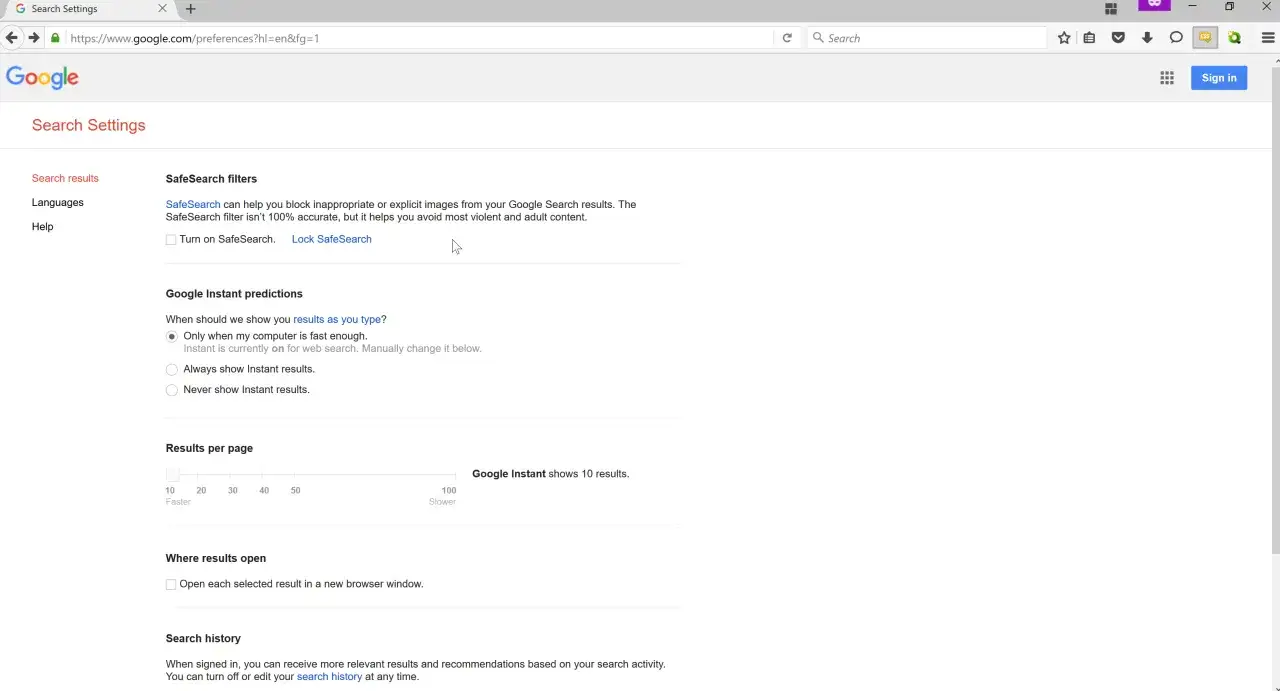Click the tab groups icon in title bar

pos(1111,9)
